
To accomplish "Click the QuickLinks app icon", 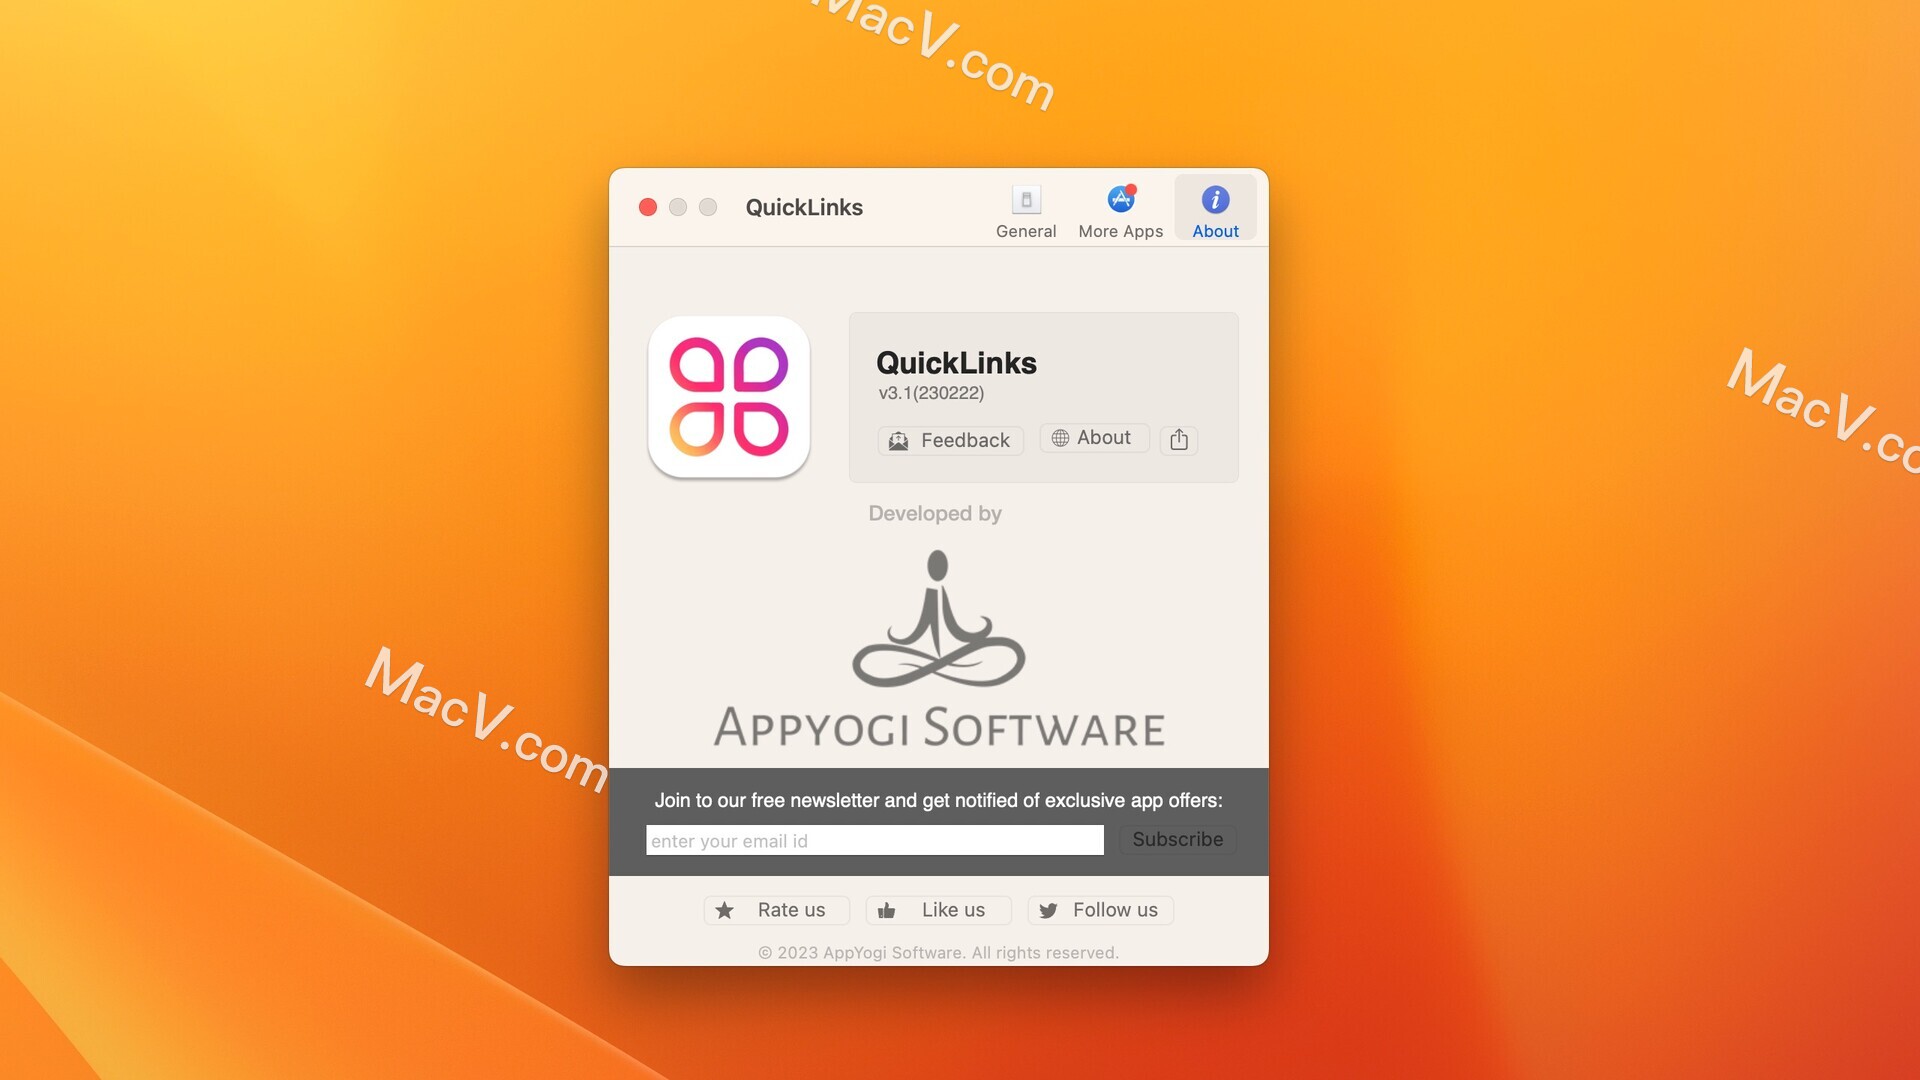I will [x=729, y=396].
